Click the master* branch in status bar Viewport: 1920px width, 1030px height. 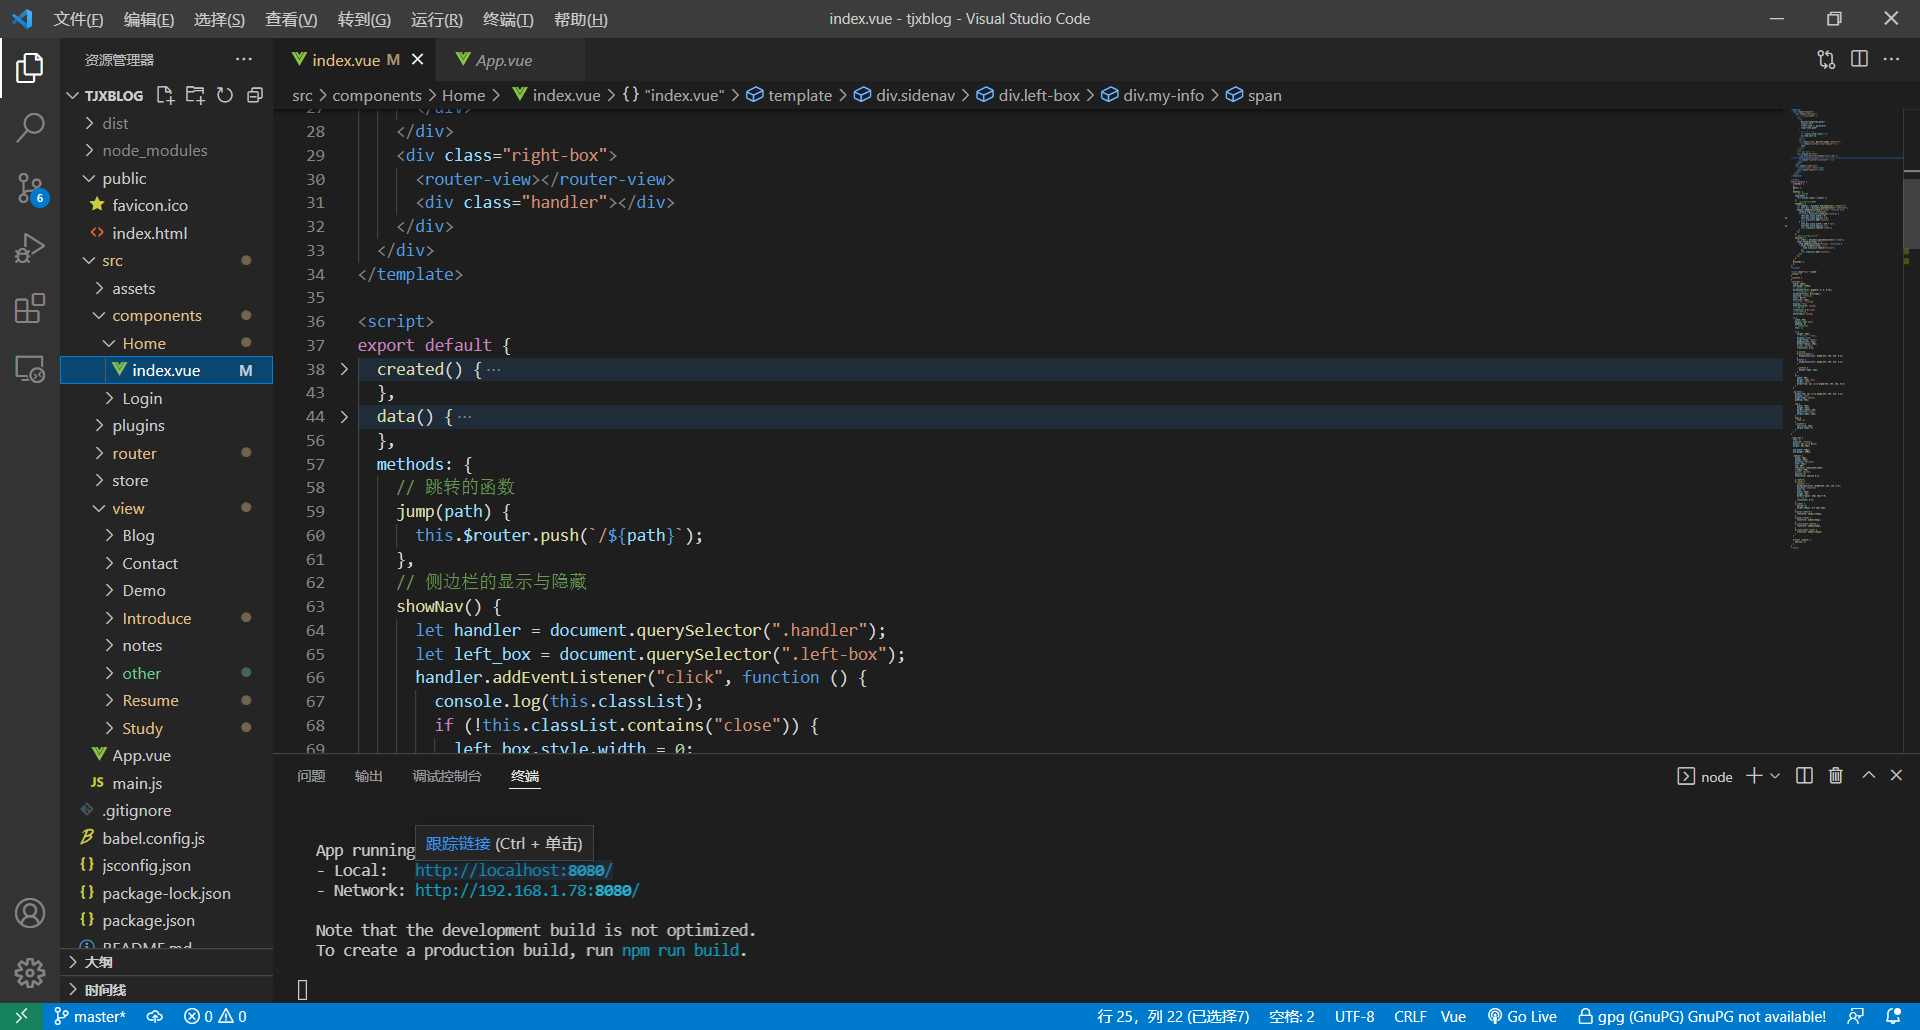coord(90,1016)
